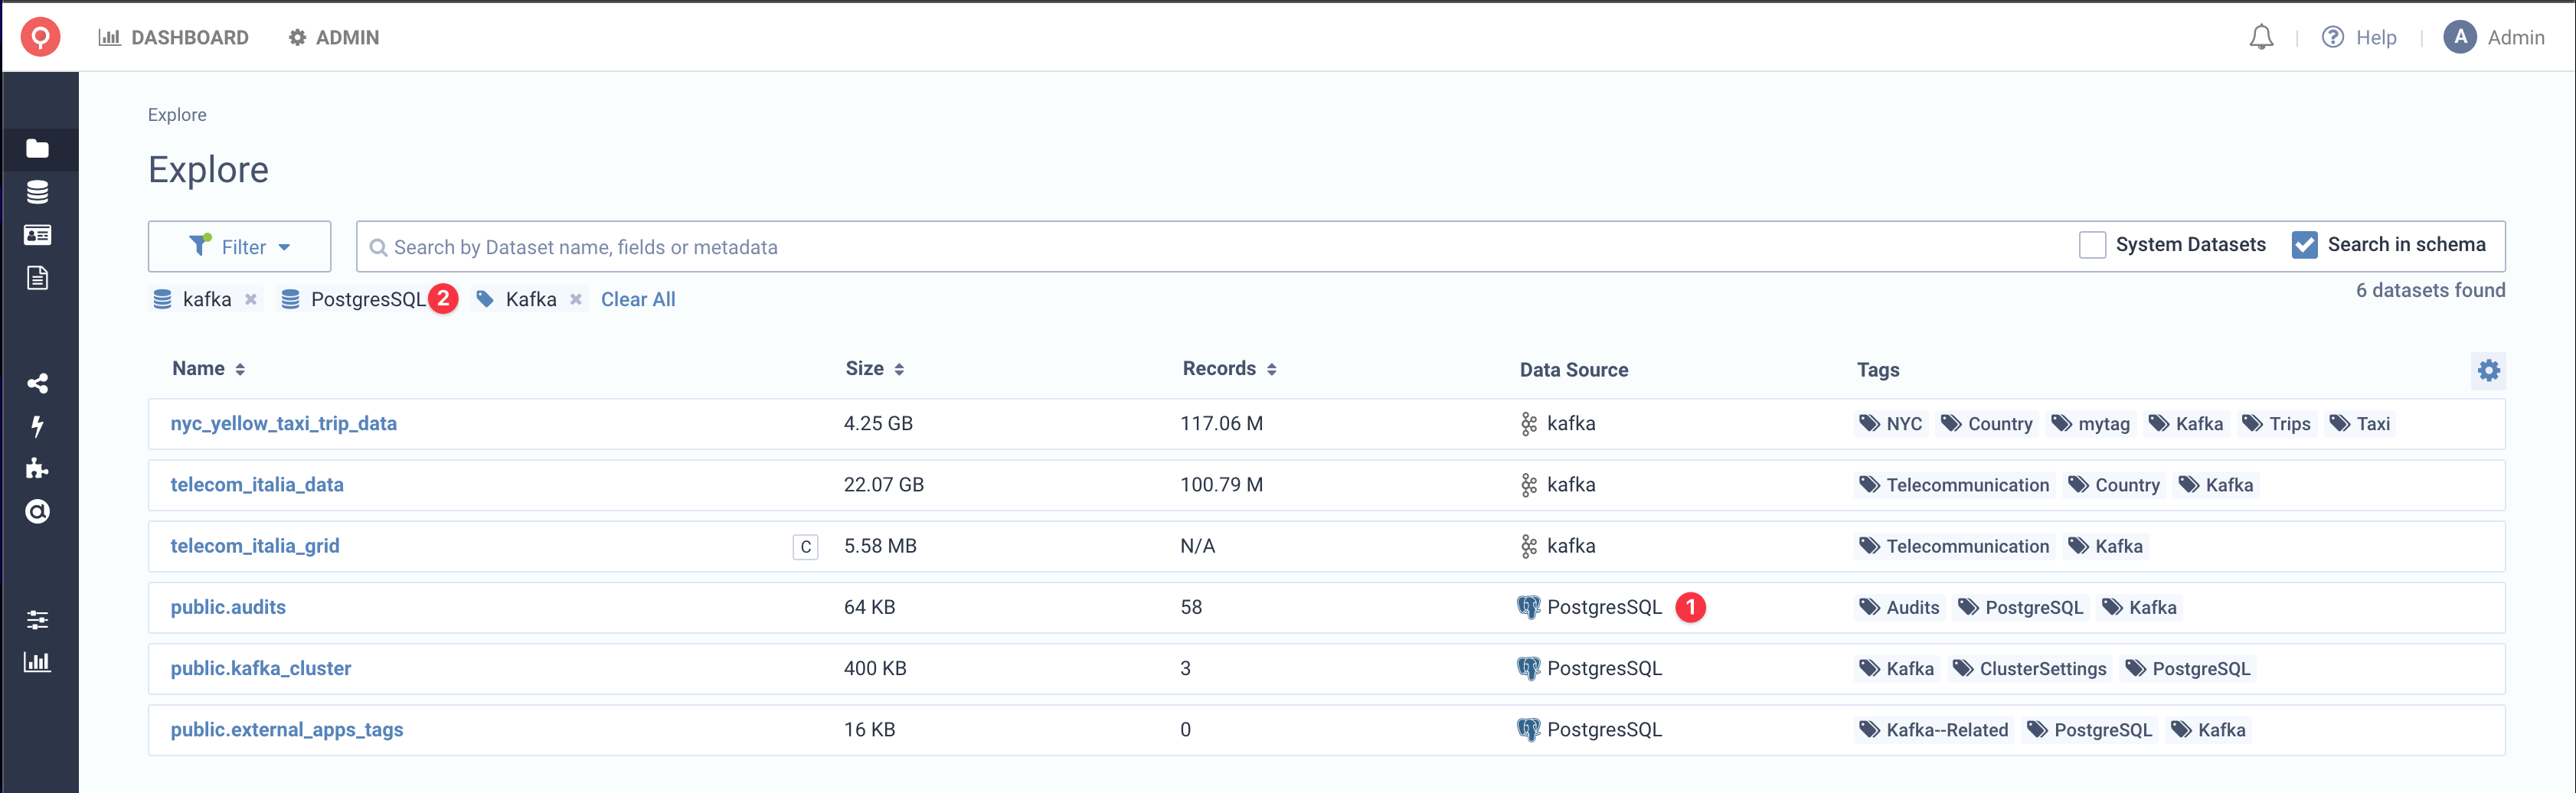Click the Help question mark icon
This screenshot has height=793, width=2576.
(x=2332, y=37)
